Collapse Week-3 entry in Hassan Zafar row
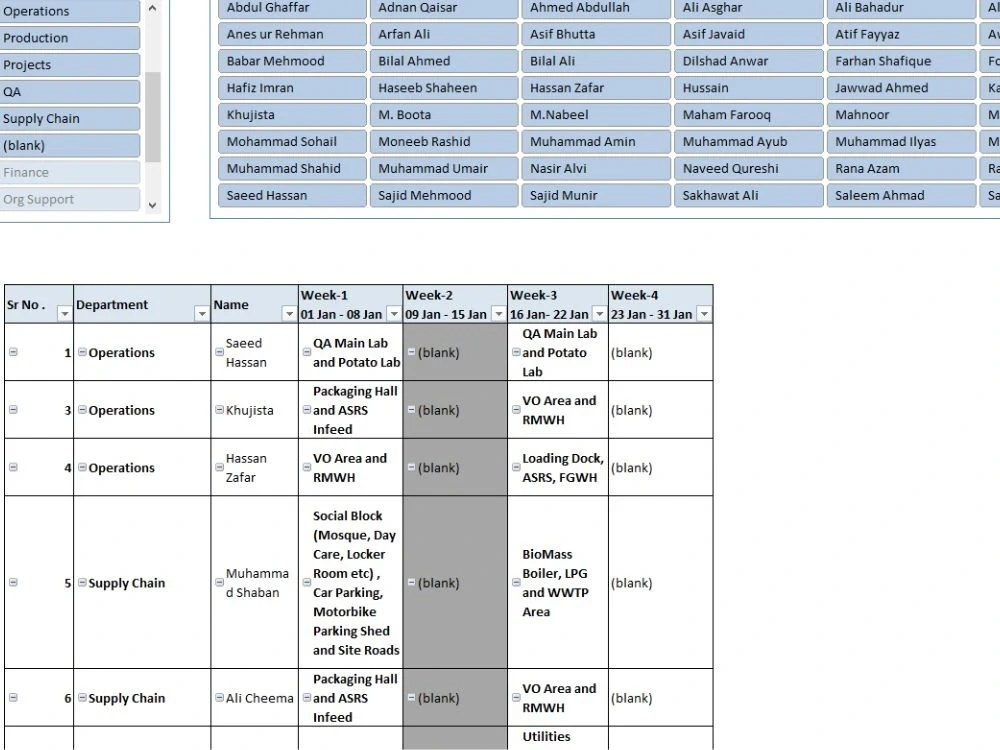 click(516, 467)
